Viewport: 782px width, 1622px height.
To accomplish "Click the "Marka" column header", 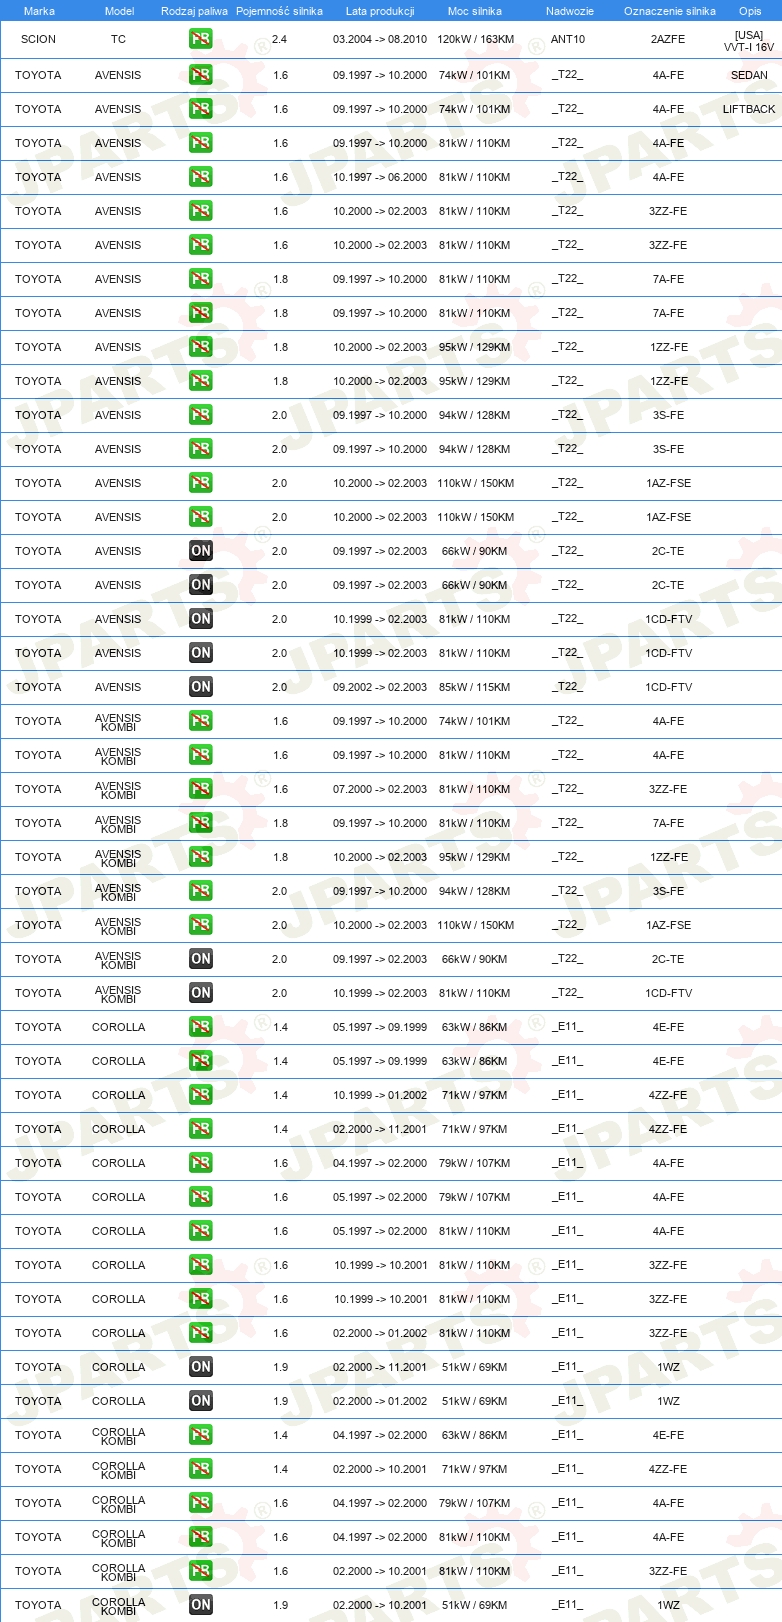I will click(x=39, y=11).
